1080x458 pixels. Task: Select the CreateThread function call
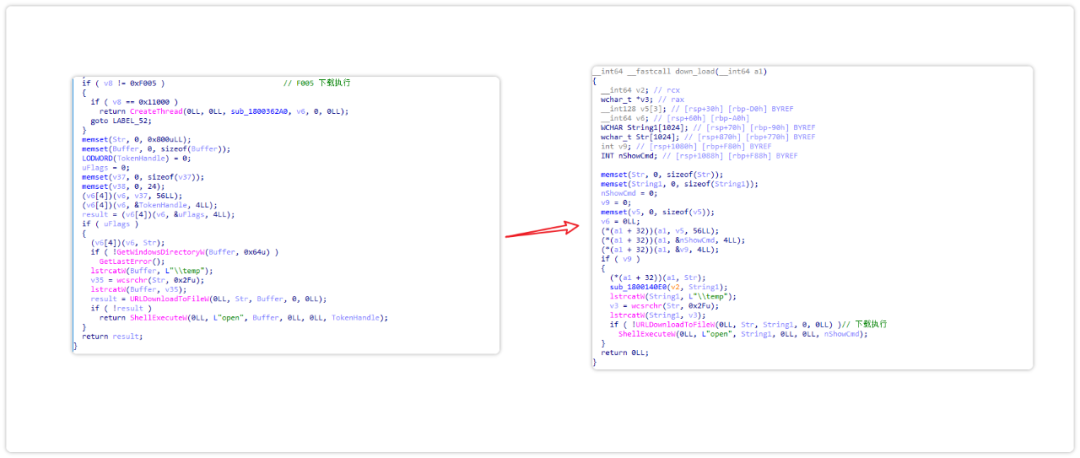(238, 112)
